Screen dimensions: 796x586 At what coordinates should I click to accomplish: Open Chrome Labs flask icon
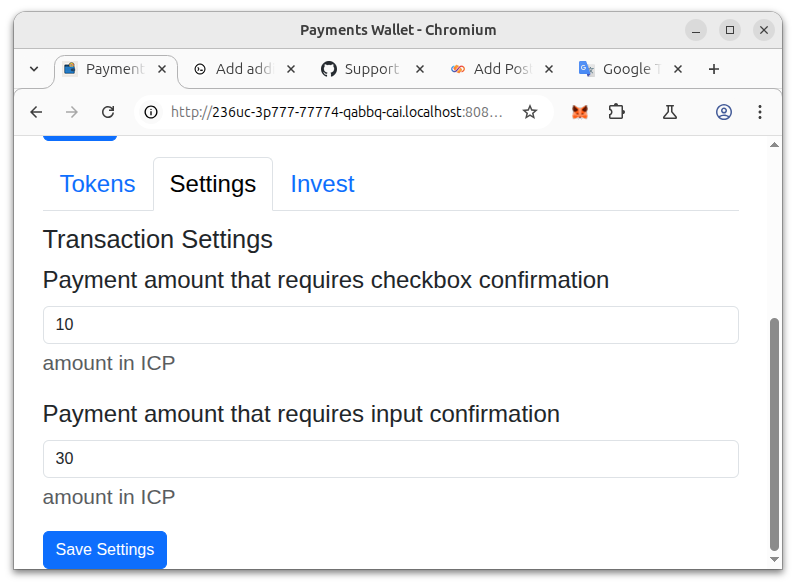(670, 112)
